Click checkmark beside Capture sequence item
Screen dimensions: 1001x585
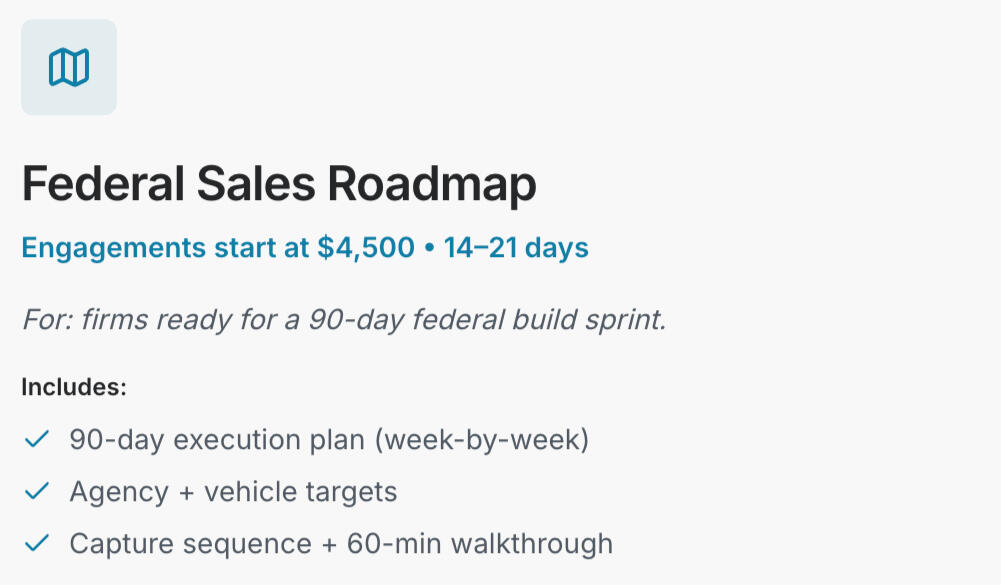coord(37,543)
